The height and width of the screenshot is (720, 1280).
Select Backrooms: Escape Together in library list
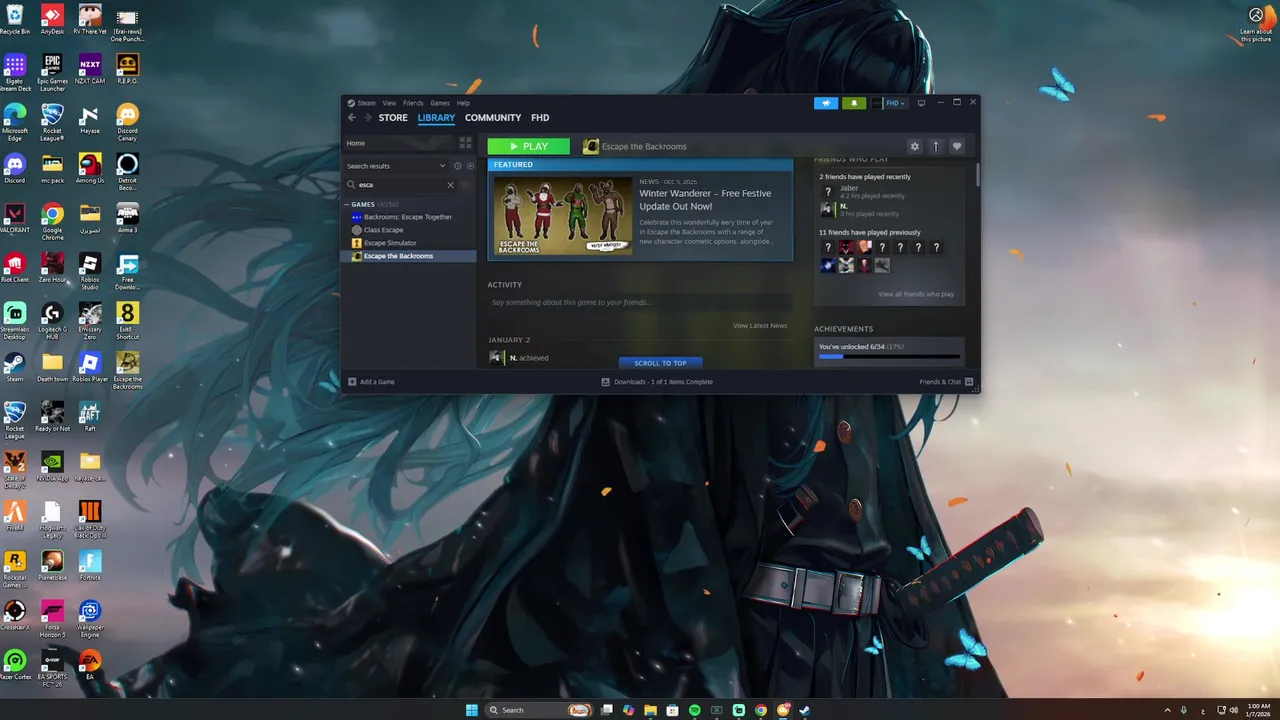click(408, 217)
